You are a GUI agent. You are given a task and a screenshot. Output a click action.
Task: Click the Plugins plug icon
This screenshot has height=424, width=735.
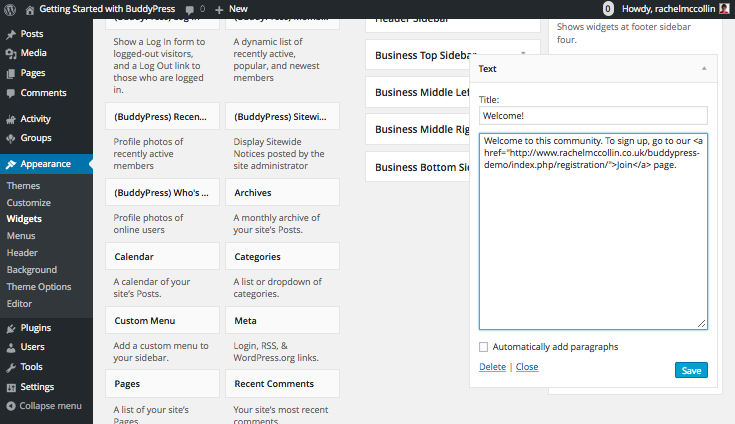[x=11, y=328]
